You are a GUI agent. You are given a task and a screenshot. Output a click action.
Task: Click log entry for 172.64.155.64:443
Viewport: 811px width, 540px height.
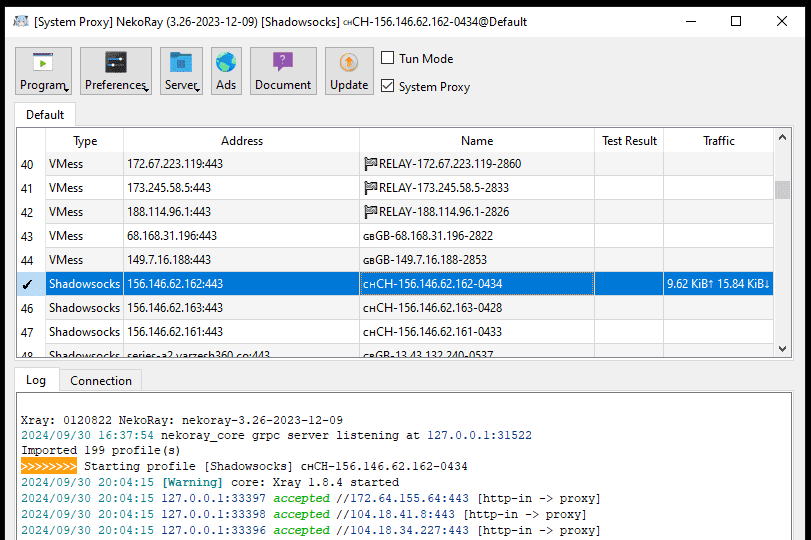click(x=311, y=498)
